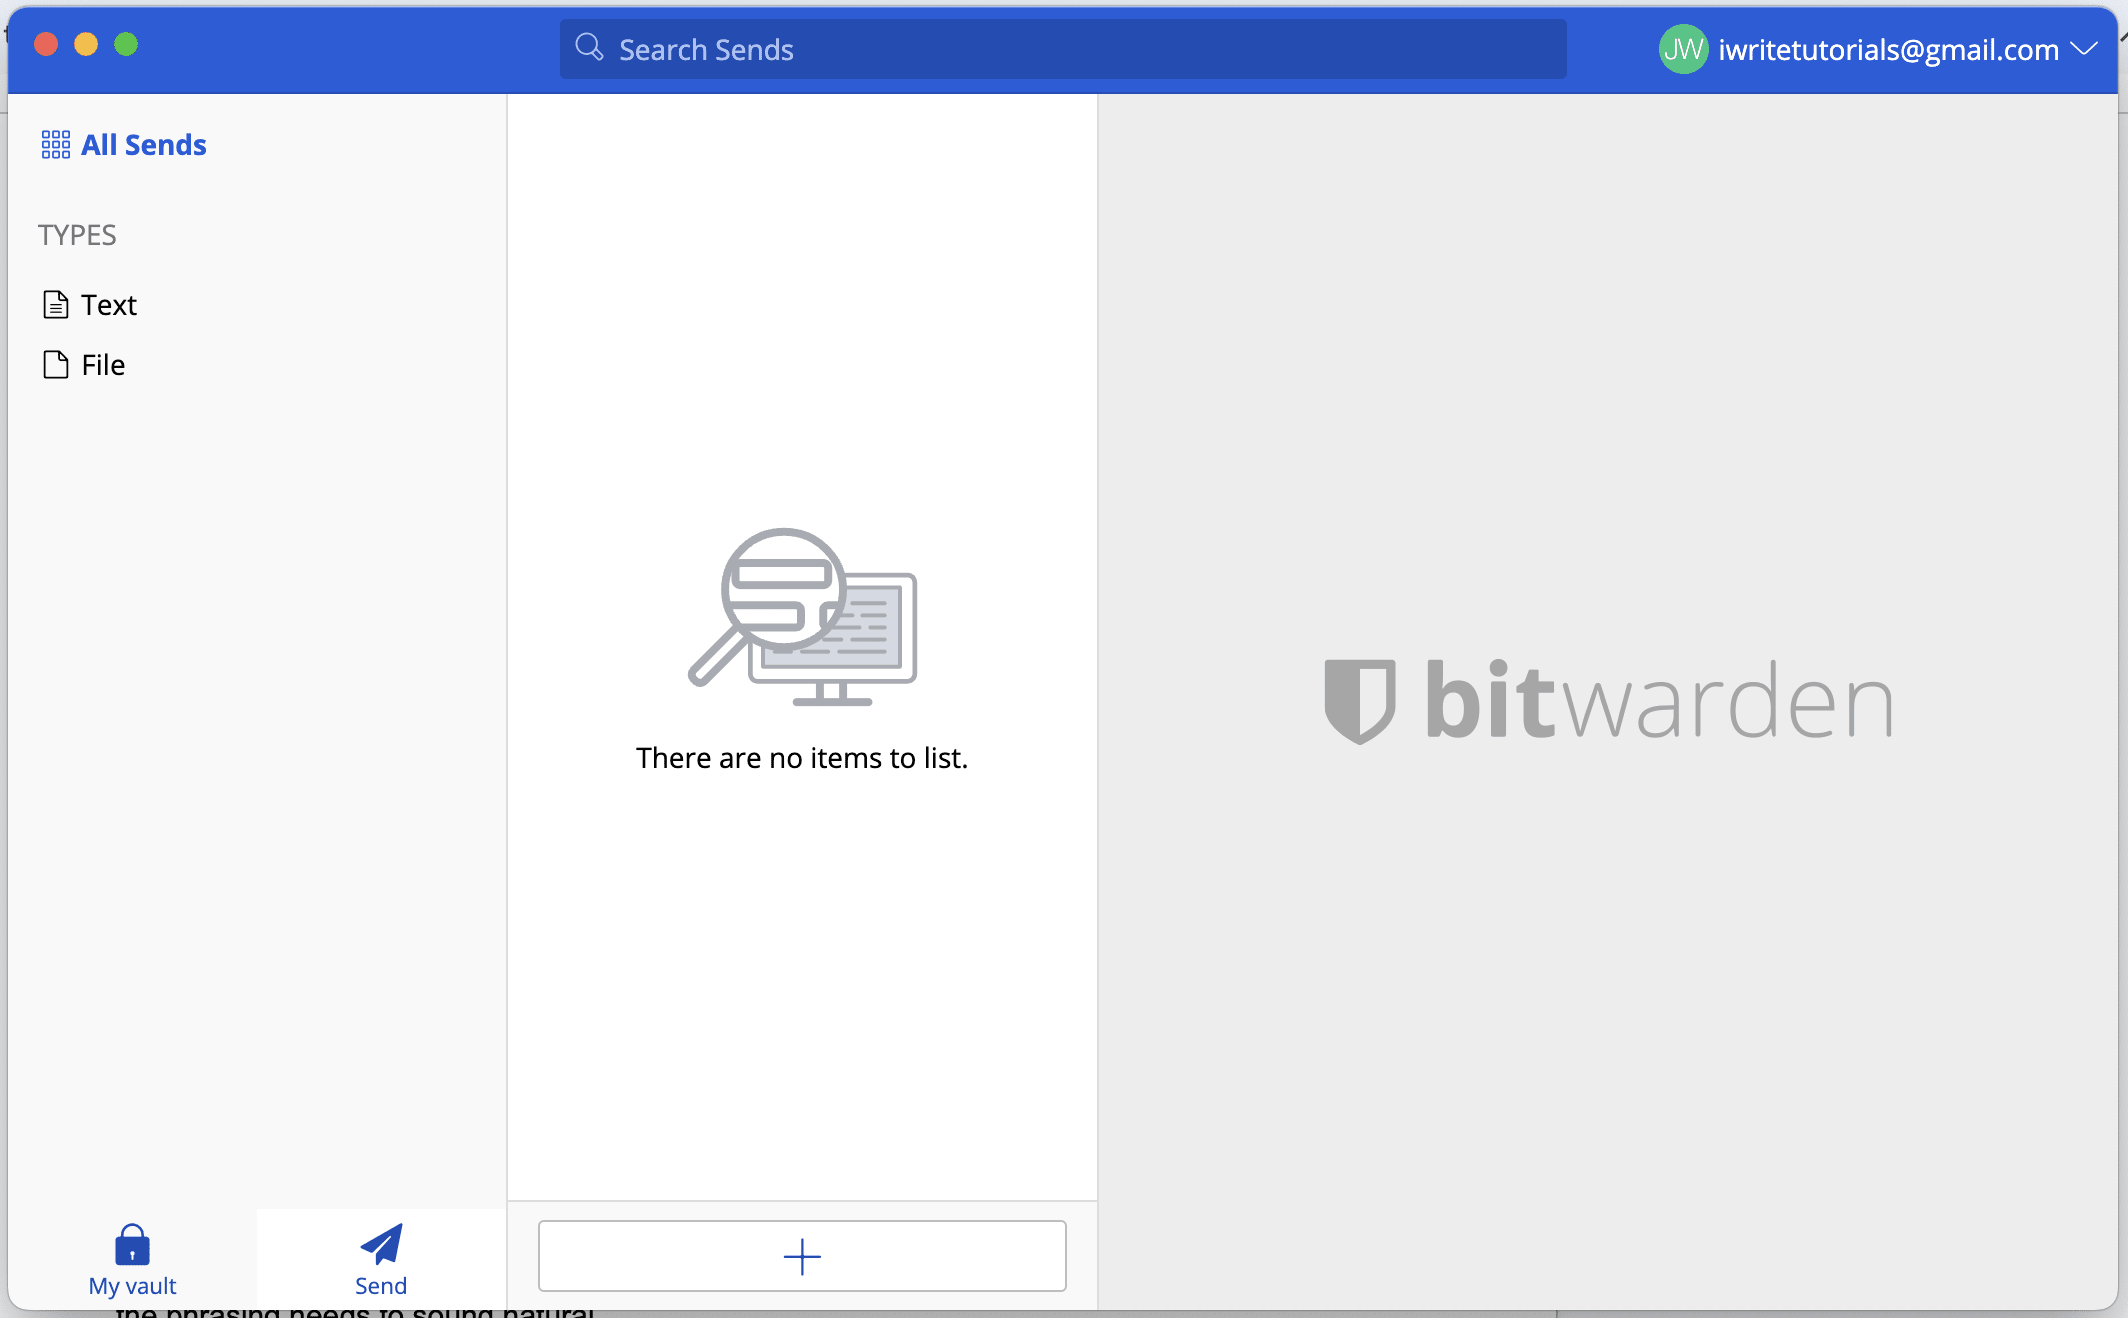
Task: Select the Text type icon
Action: tap(55, 303)
